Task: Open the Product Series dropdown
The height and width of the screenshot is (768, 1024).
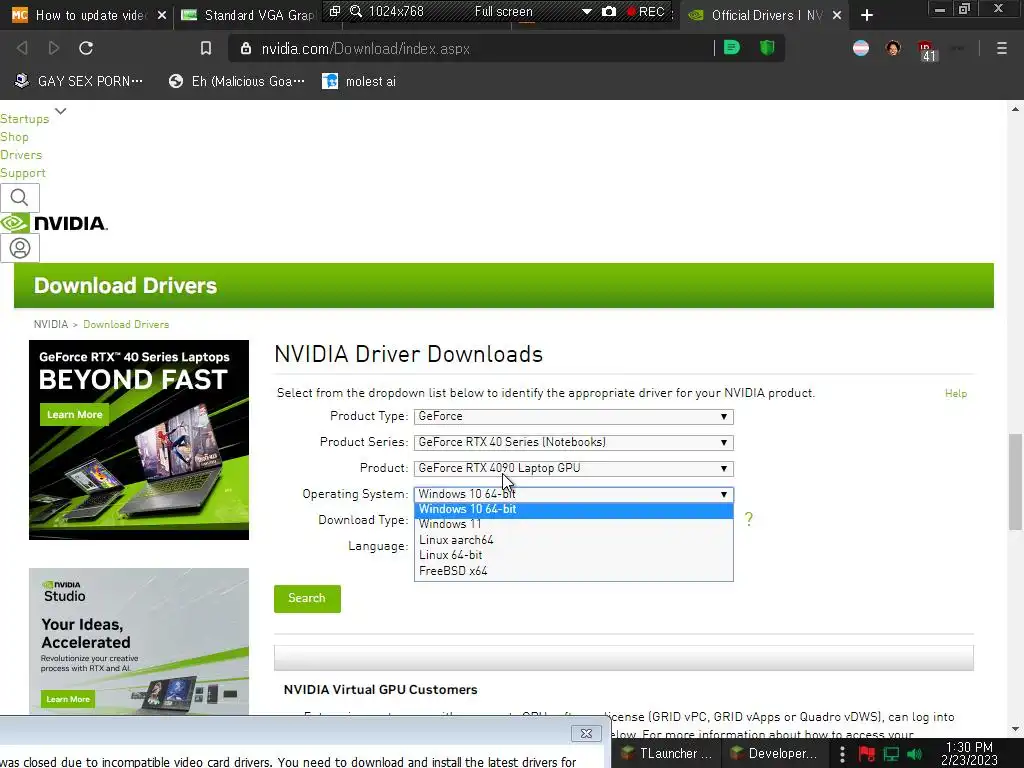Action: click(573, 442)
